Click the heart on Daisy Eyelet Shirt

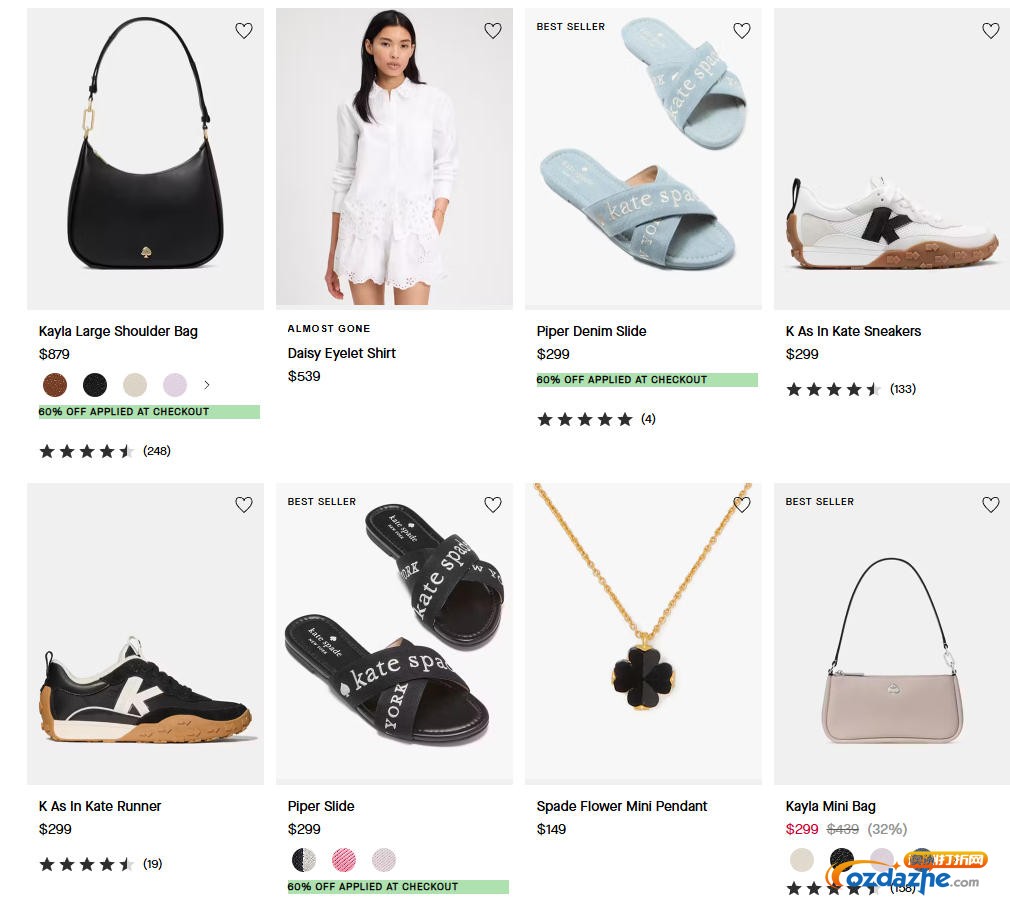(x=493, y=31)
